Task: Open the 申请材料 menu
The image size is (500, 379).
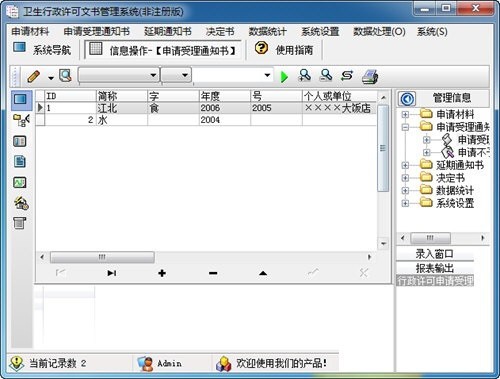Action: (x=30, y=32)
